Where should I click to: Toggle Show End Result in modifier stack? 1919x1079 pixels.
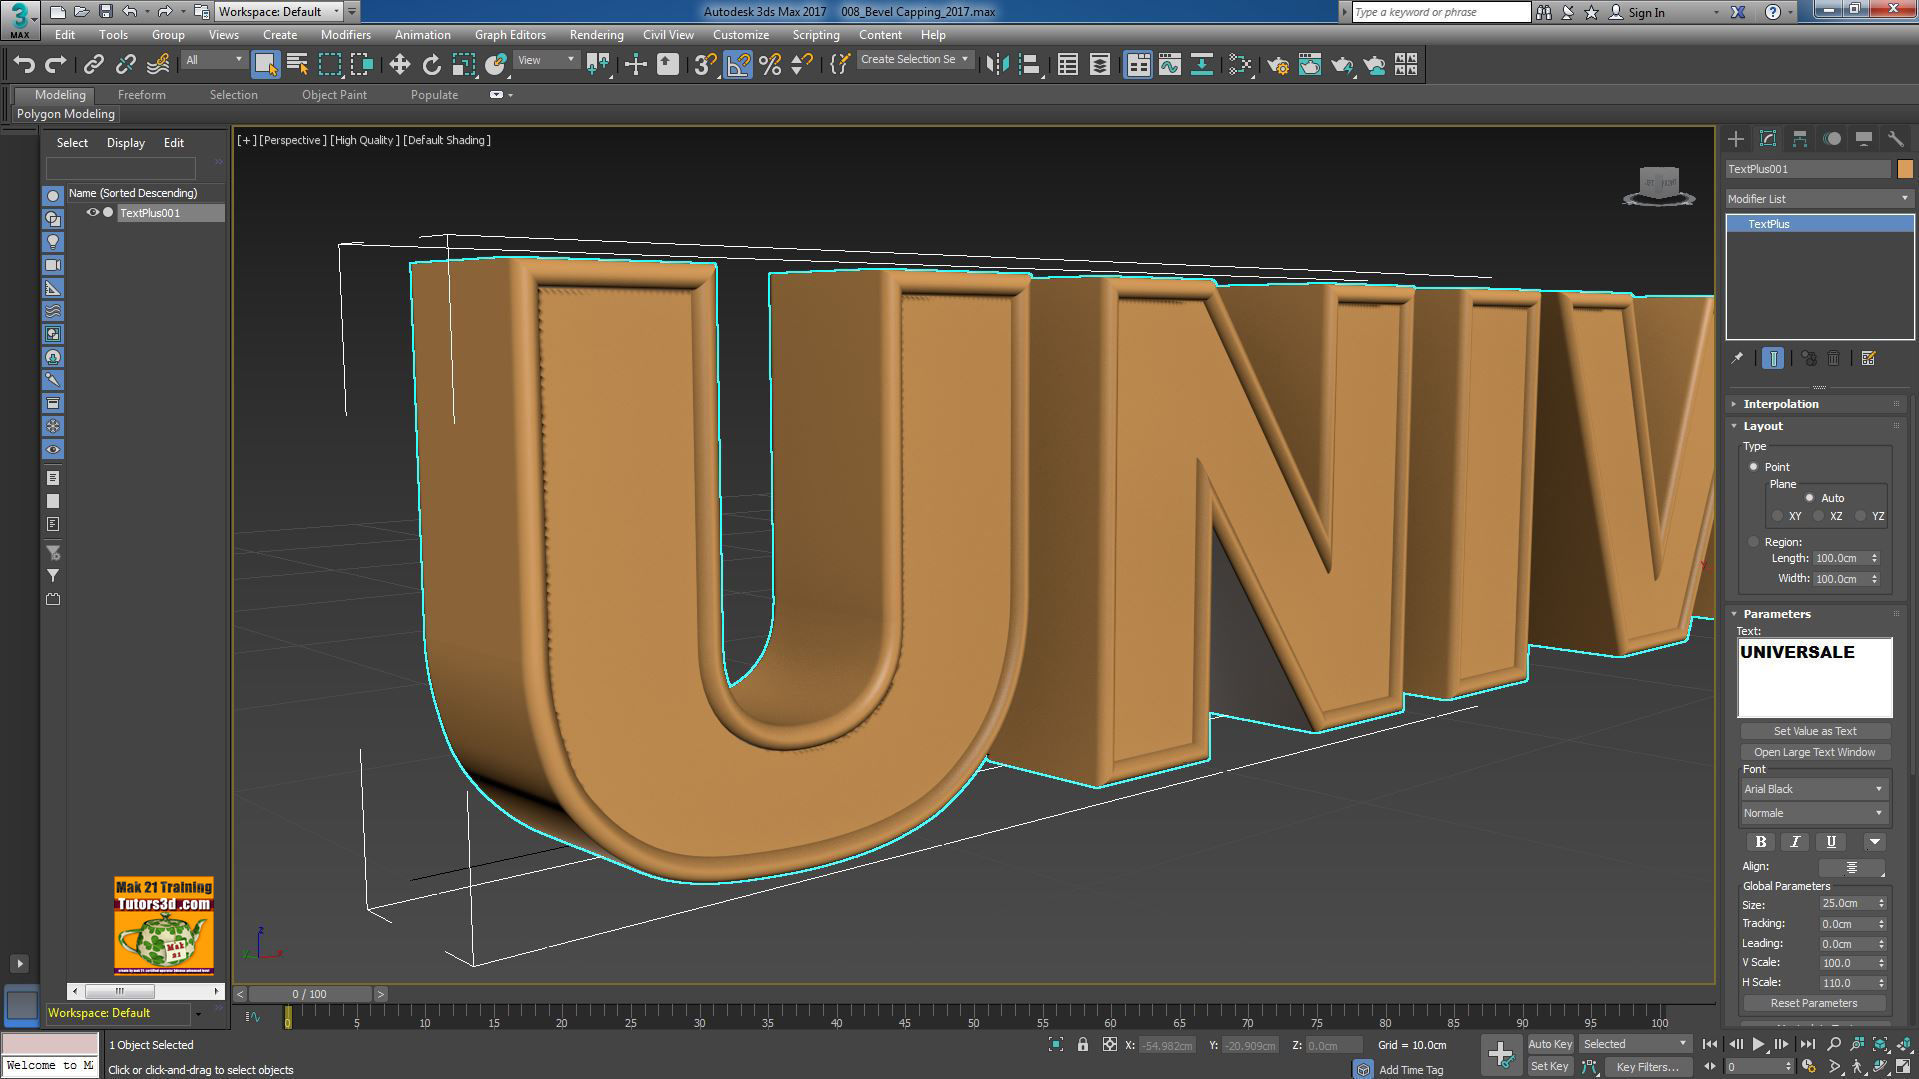coord(1773,358)
